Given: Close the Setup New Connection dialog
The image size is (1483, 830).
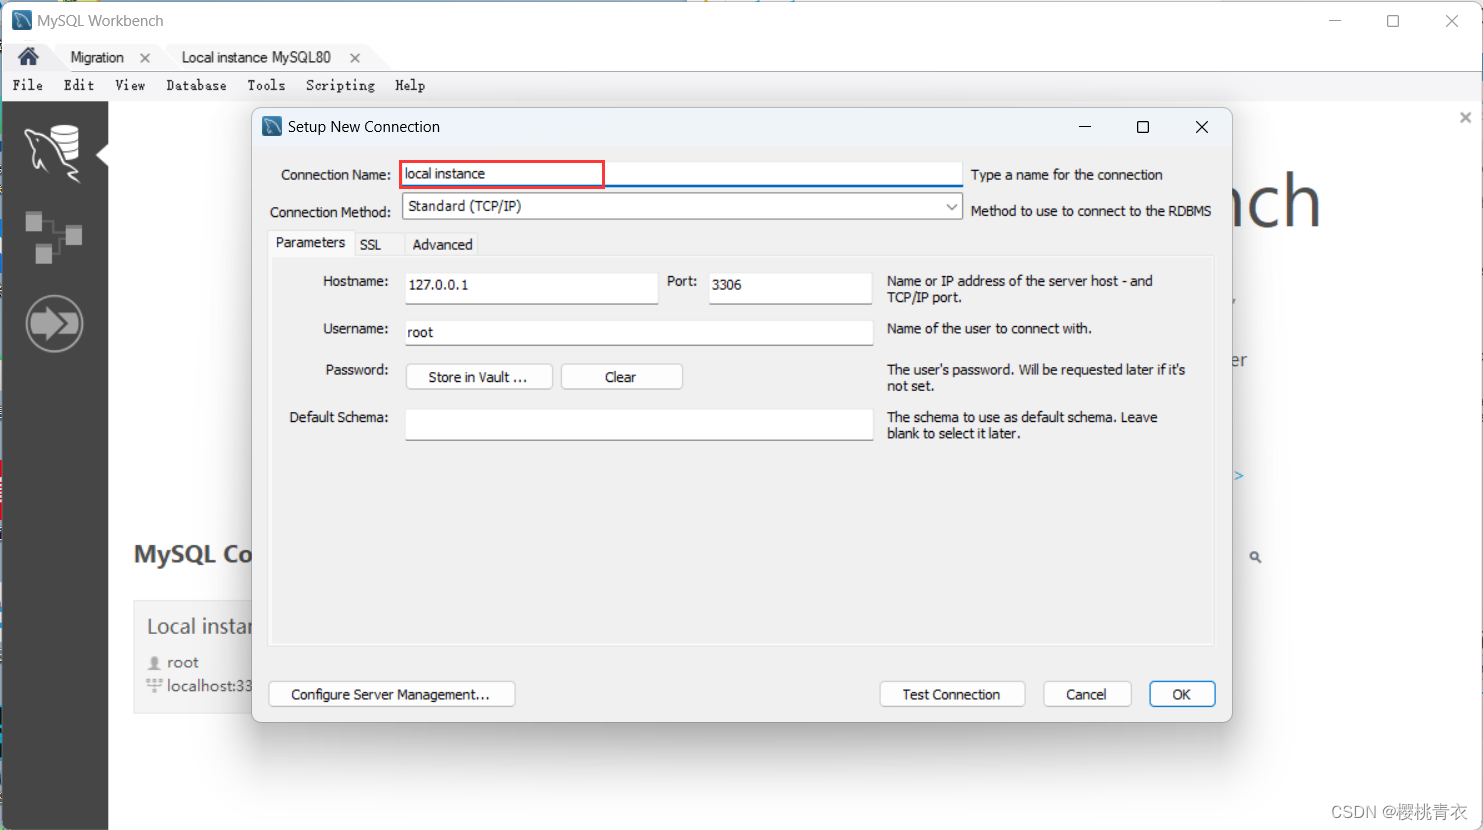Looking at the screenshot, I should [x=1202, y=127].
